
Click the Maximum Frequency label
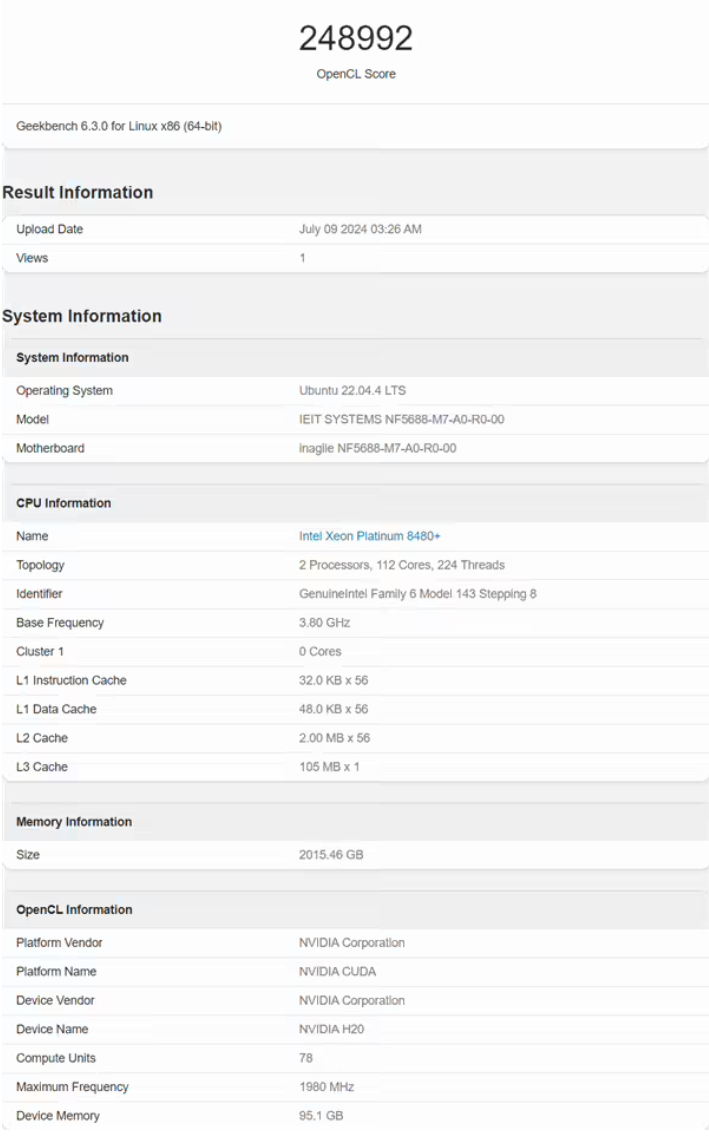click(x=72, y=1086)
